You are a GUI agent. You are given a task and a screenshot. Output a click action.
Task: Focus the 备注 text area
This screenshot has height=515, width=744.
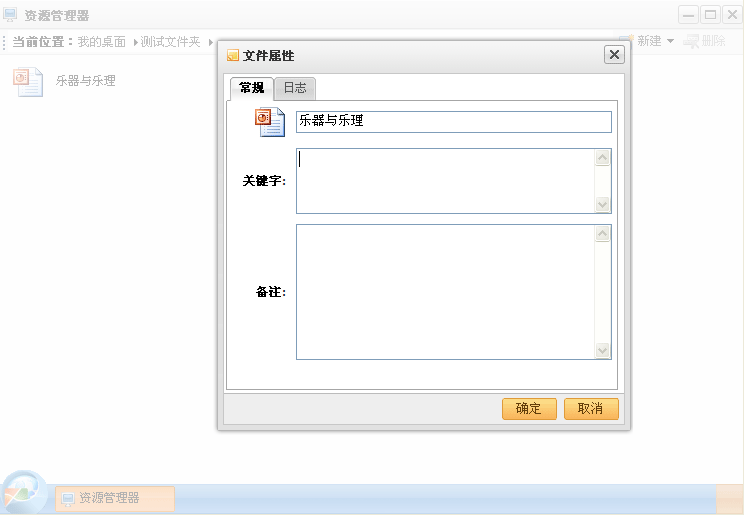pyautogui.click(x=454, y=292)
